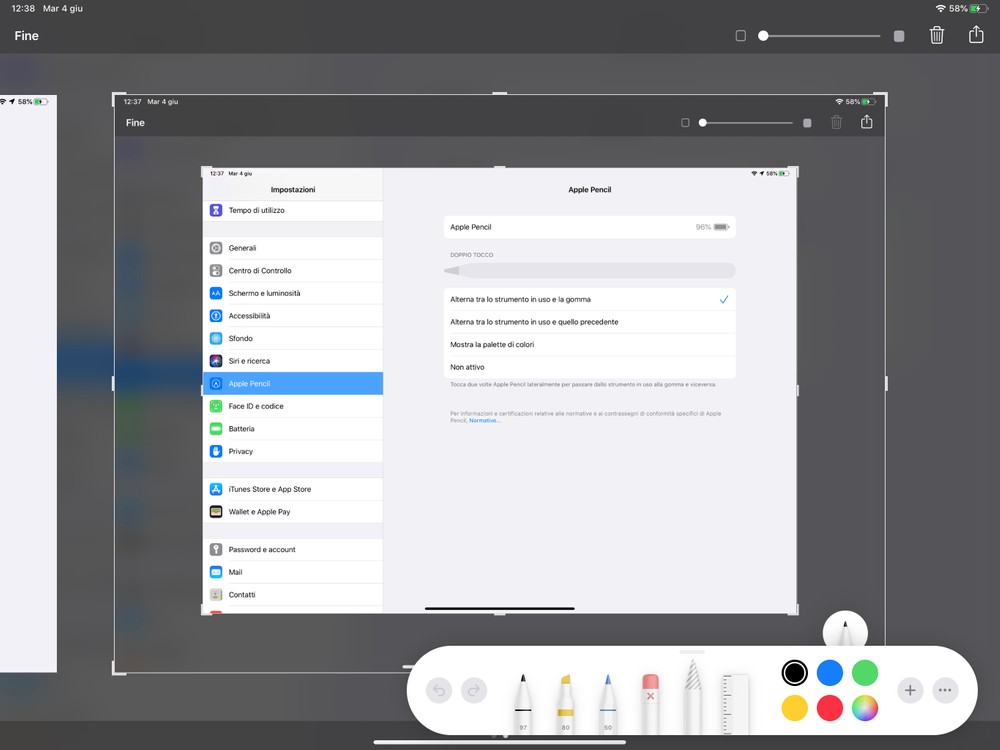This screenshot has width=1000, height=750.
Task: Click the blue Normative link
Action: click(484, 420)
